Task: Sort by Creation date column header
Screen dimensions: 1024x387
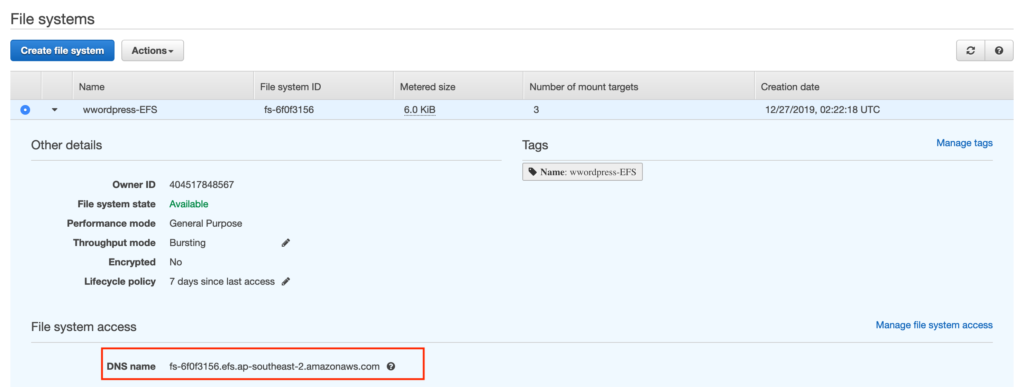Action: coord(790,87)
